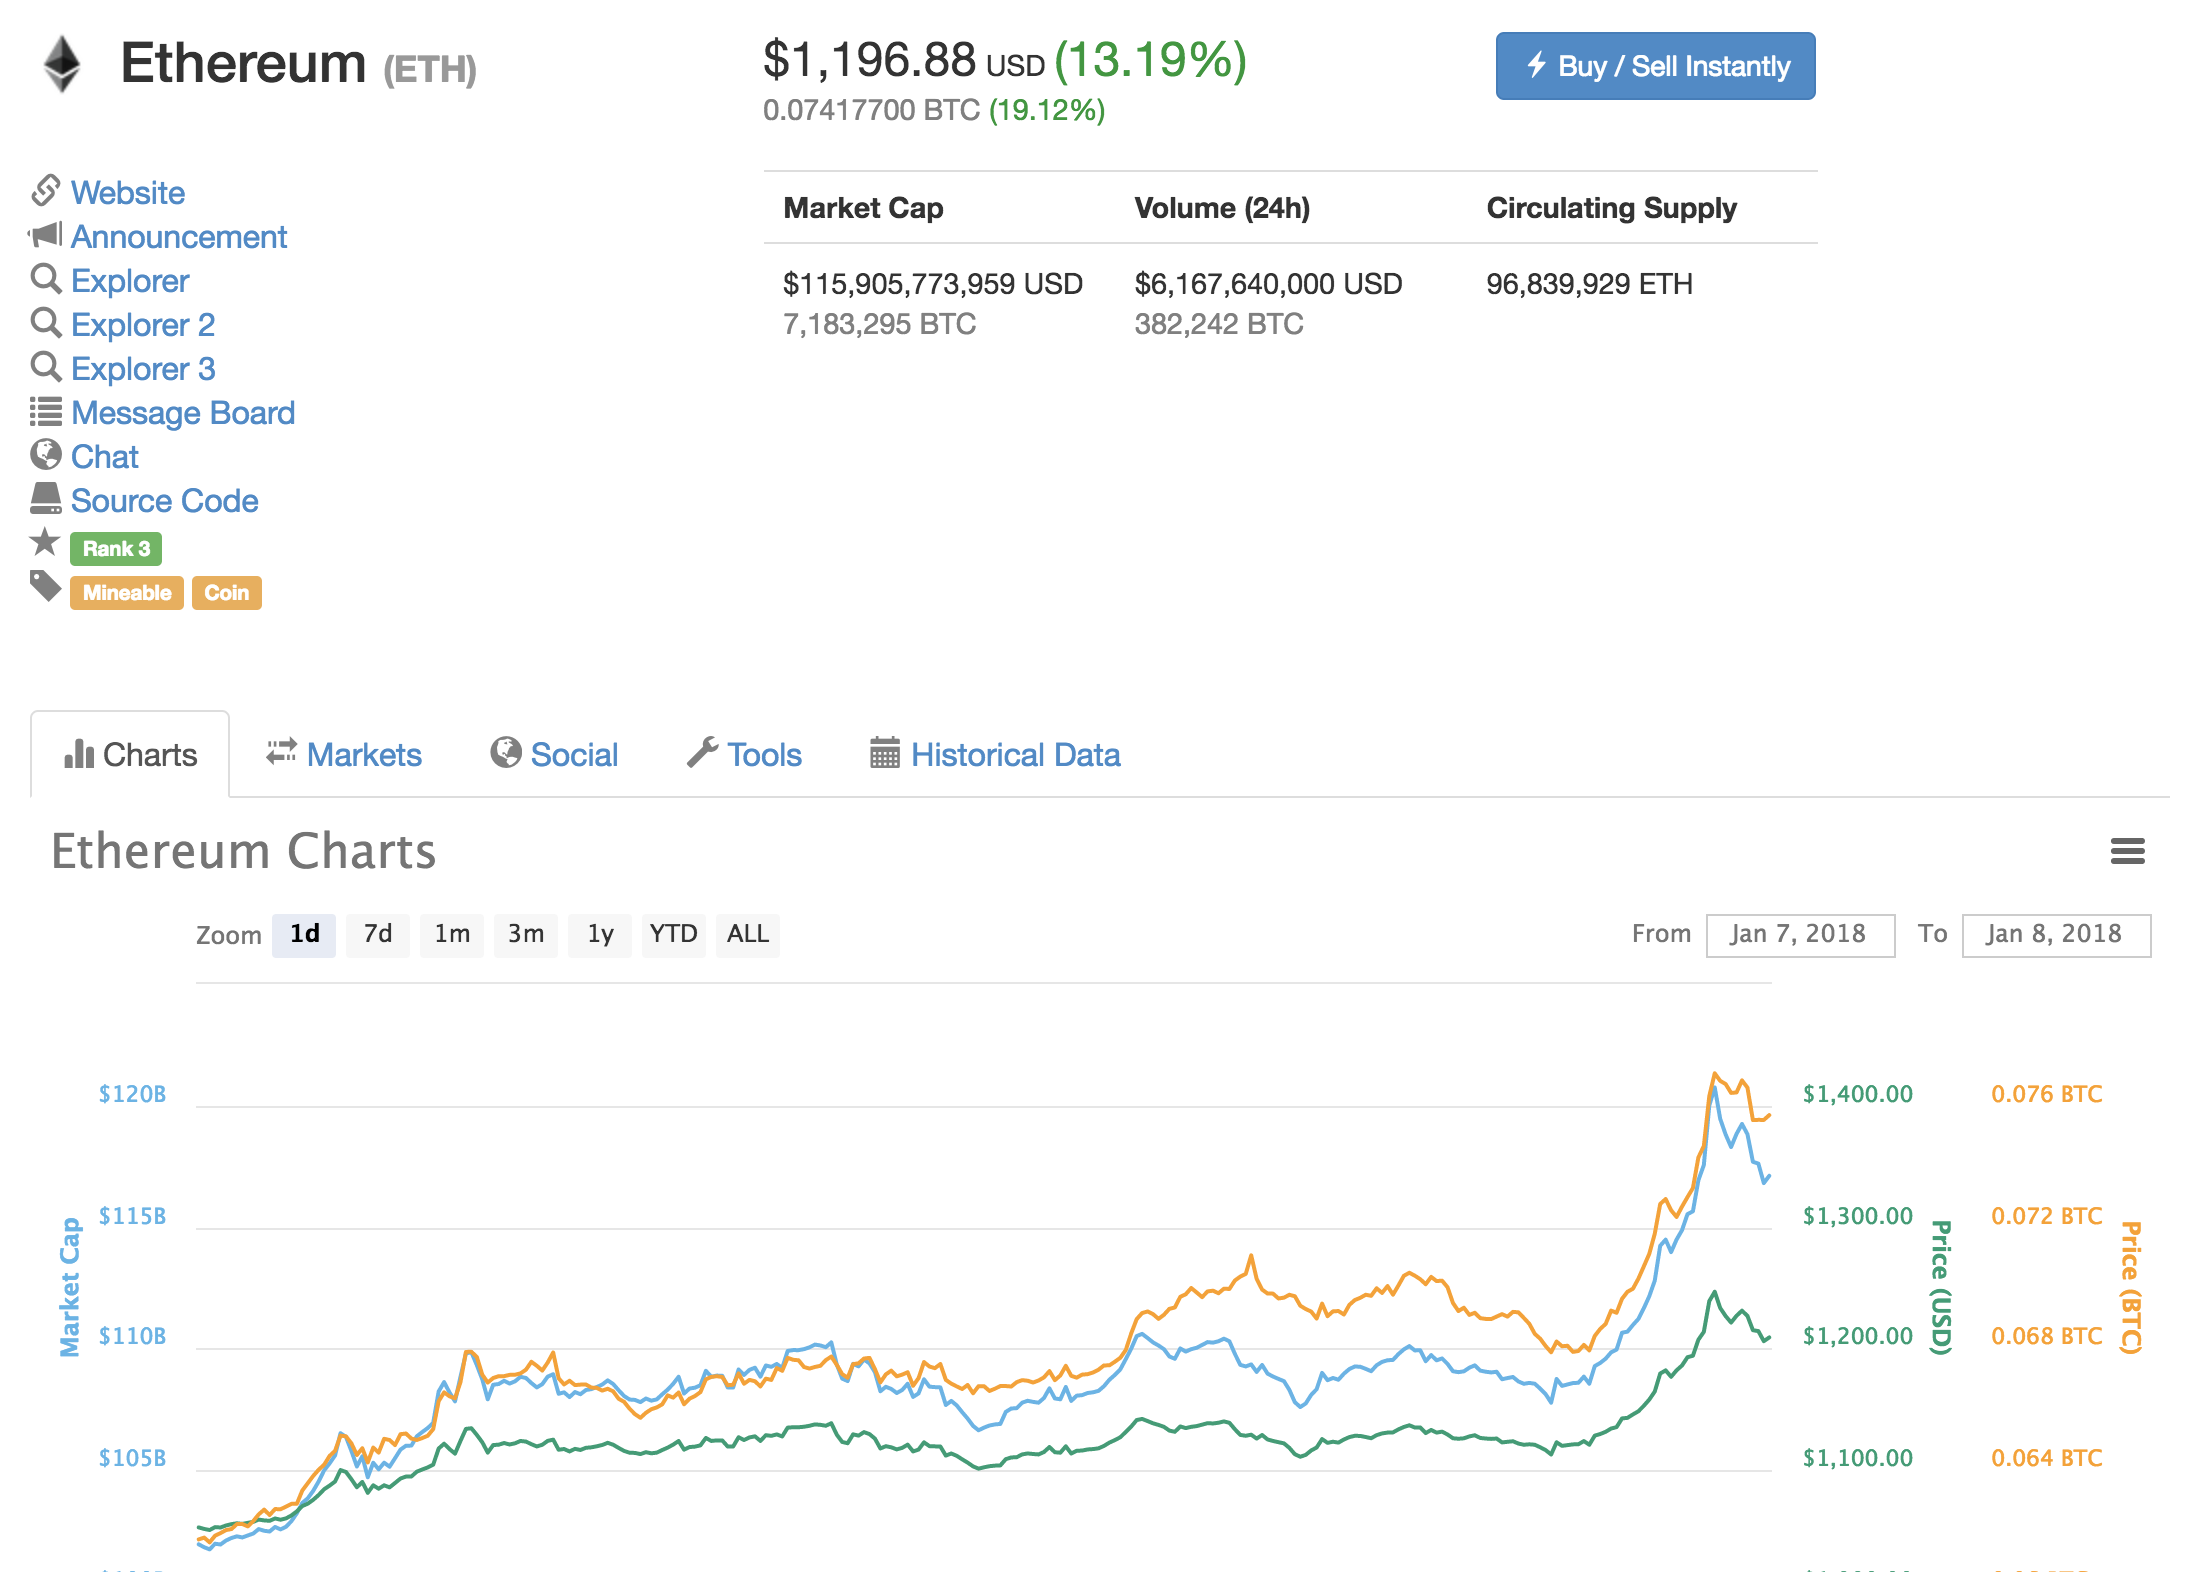Click the exchange arrows icon beside Markets
The image size is (2206, 1572).
(x=282, y=752)
